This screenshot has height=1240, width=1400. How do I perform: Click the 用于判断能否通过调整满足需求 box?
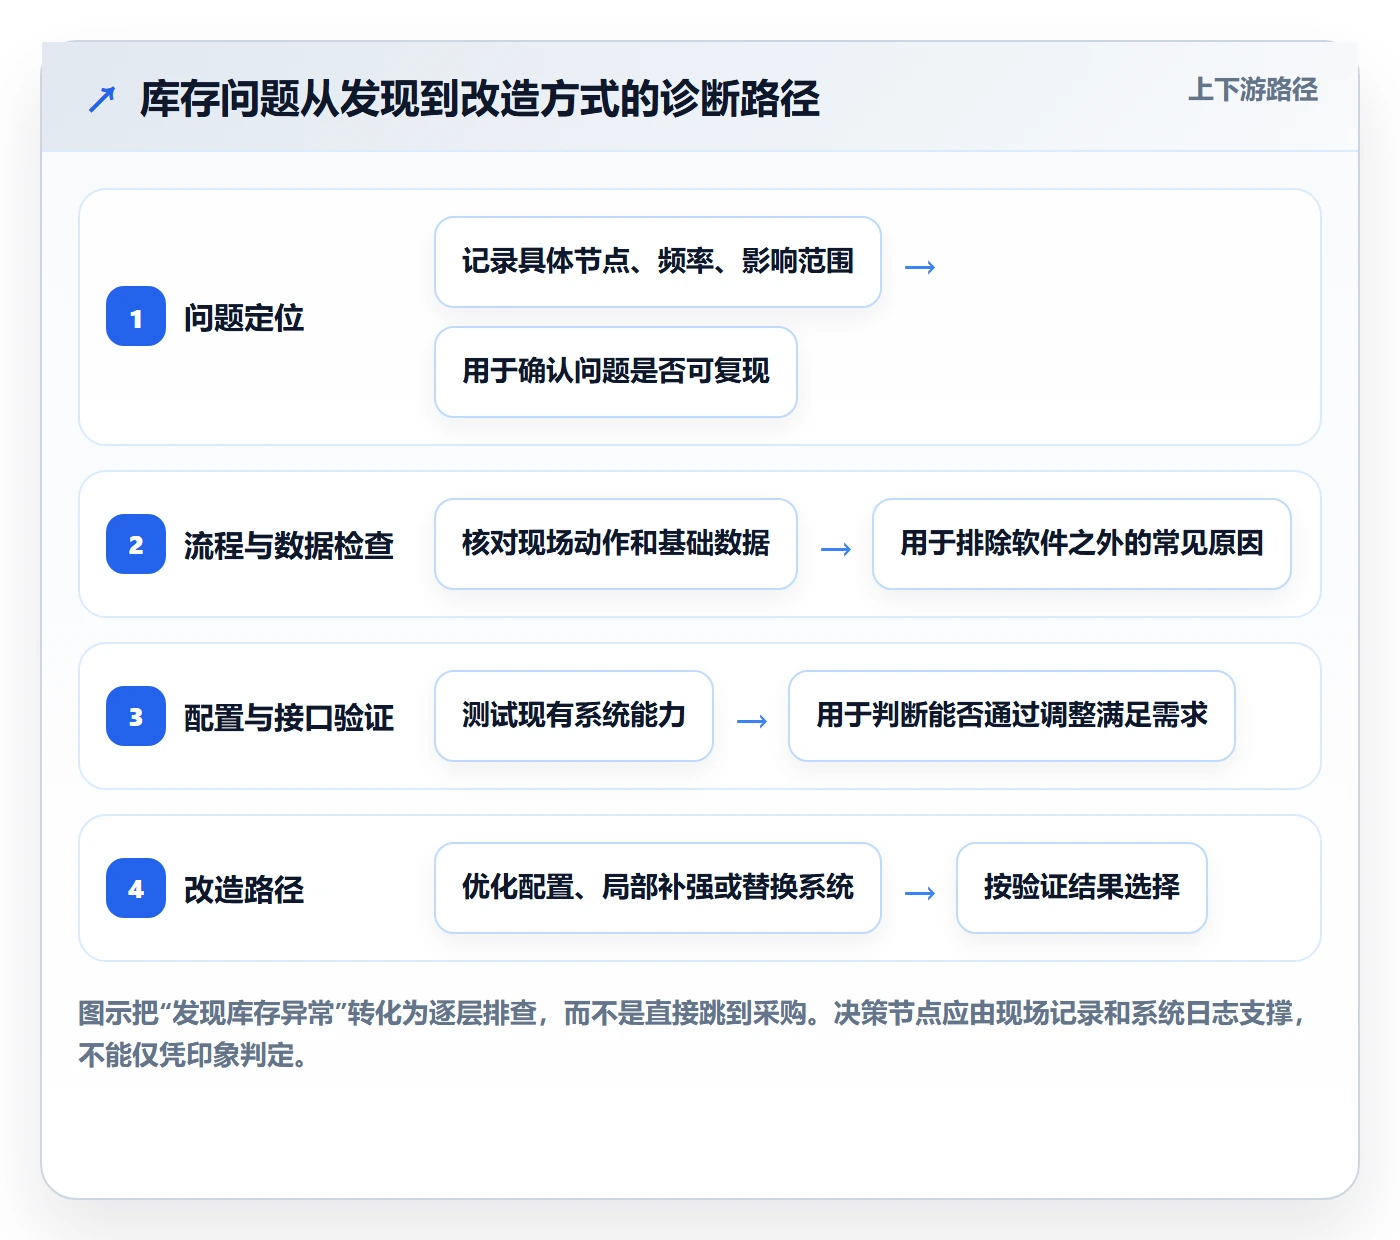pyautogui.click(x=1012, y=716)
